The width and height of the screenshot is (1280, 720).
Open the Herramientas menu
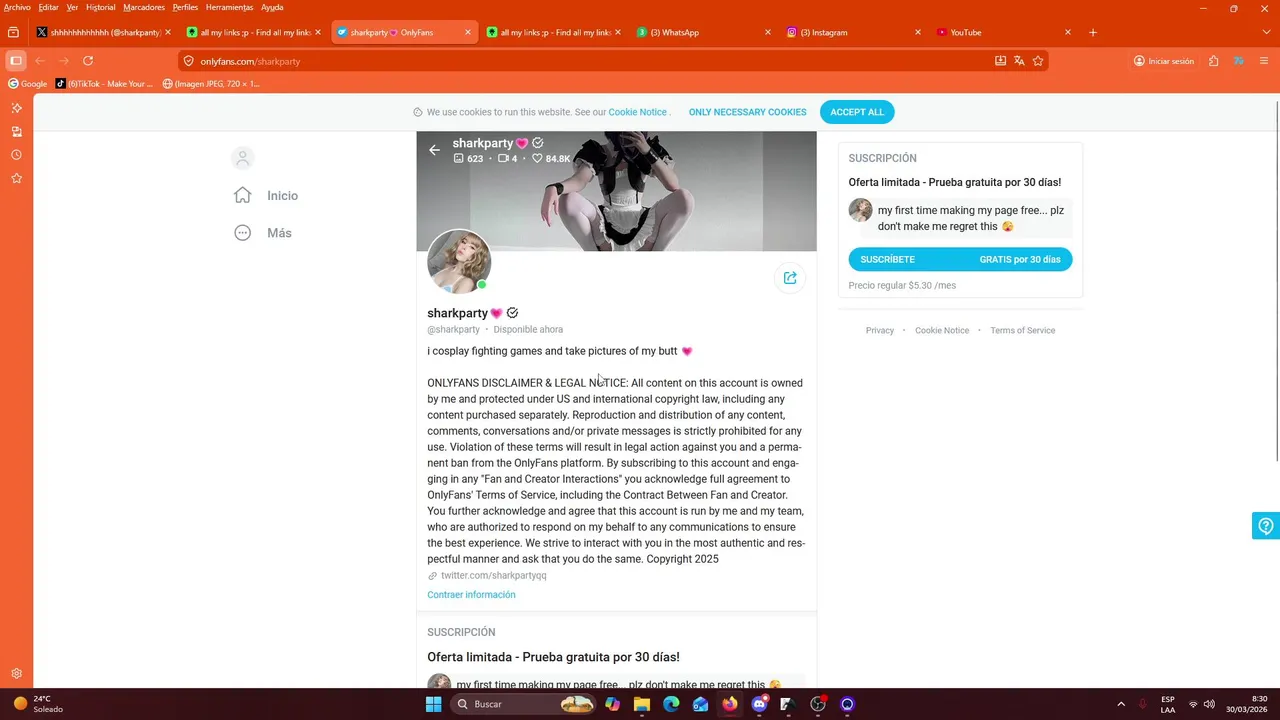229,7
